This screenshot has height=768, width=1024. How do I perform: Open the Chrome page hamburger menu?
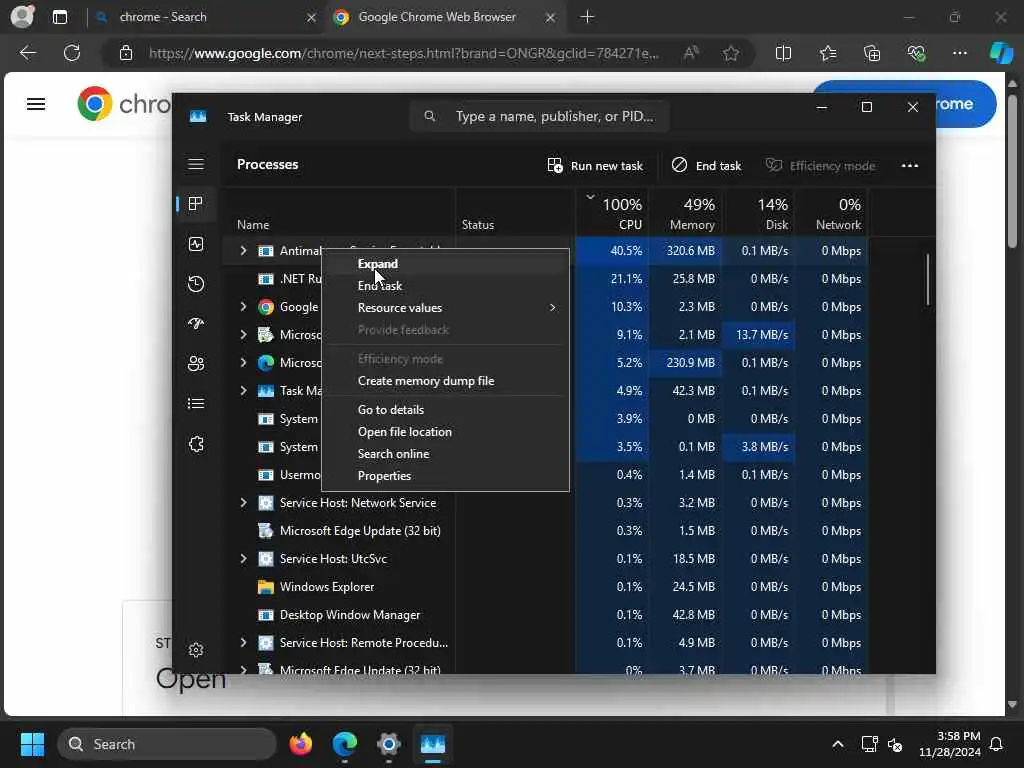point(36,104)
